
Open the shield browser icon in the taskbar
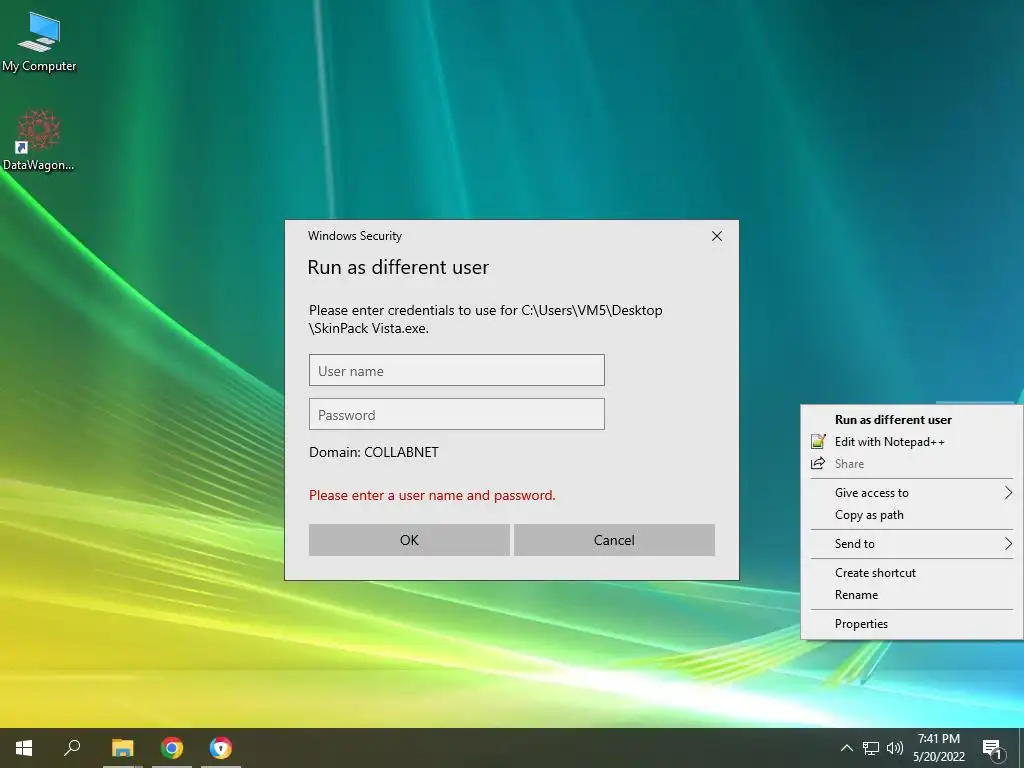221,748
